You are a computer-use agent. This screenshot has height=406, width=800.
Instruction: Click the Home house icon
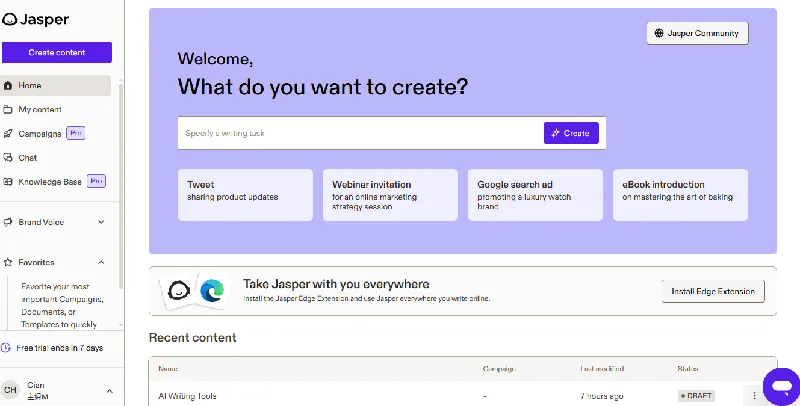pos(8,86)
